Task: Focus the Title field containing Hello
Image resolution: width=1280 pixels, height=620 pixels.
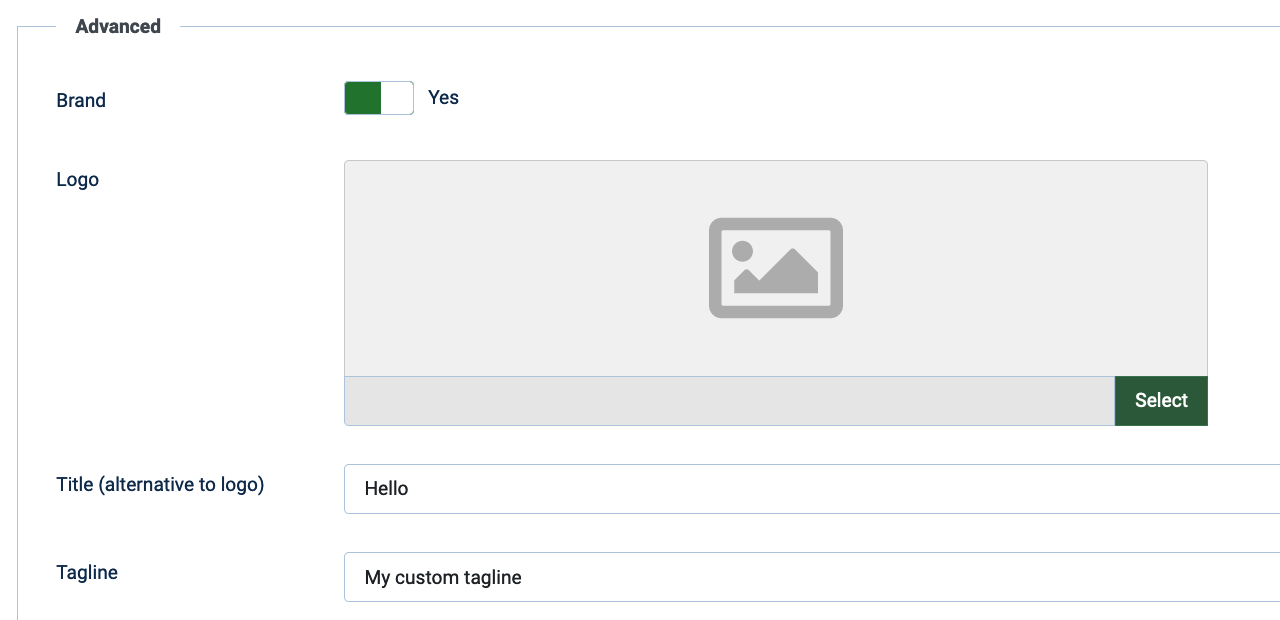Action: pos(812,489)
